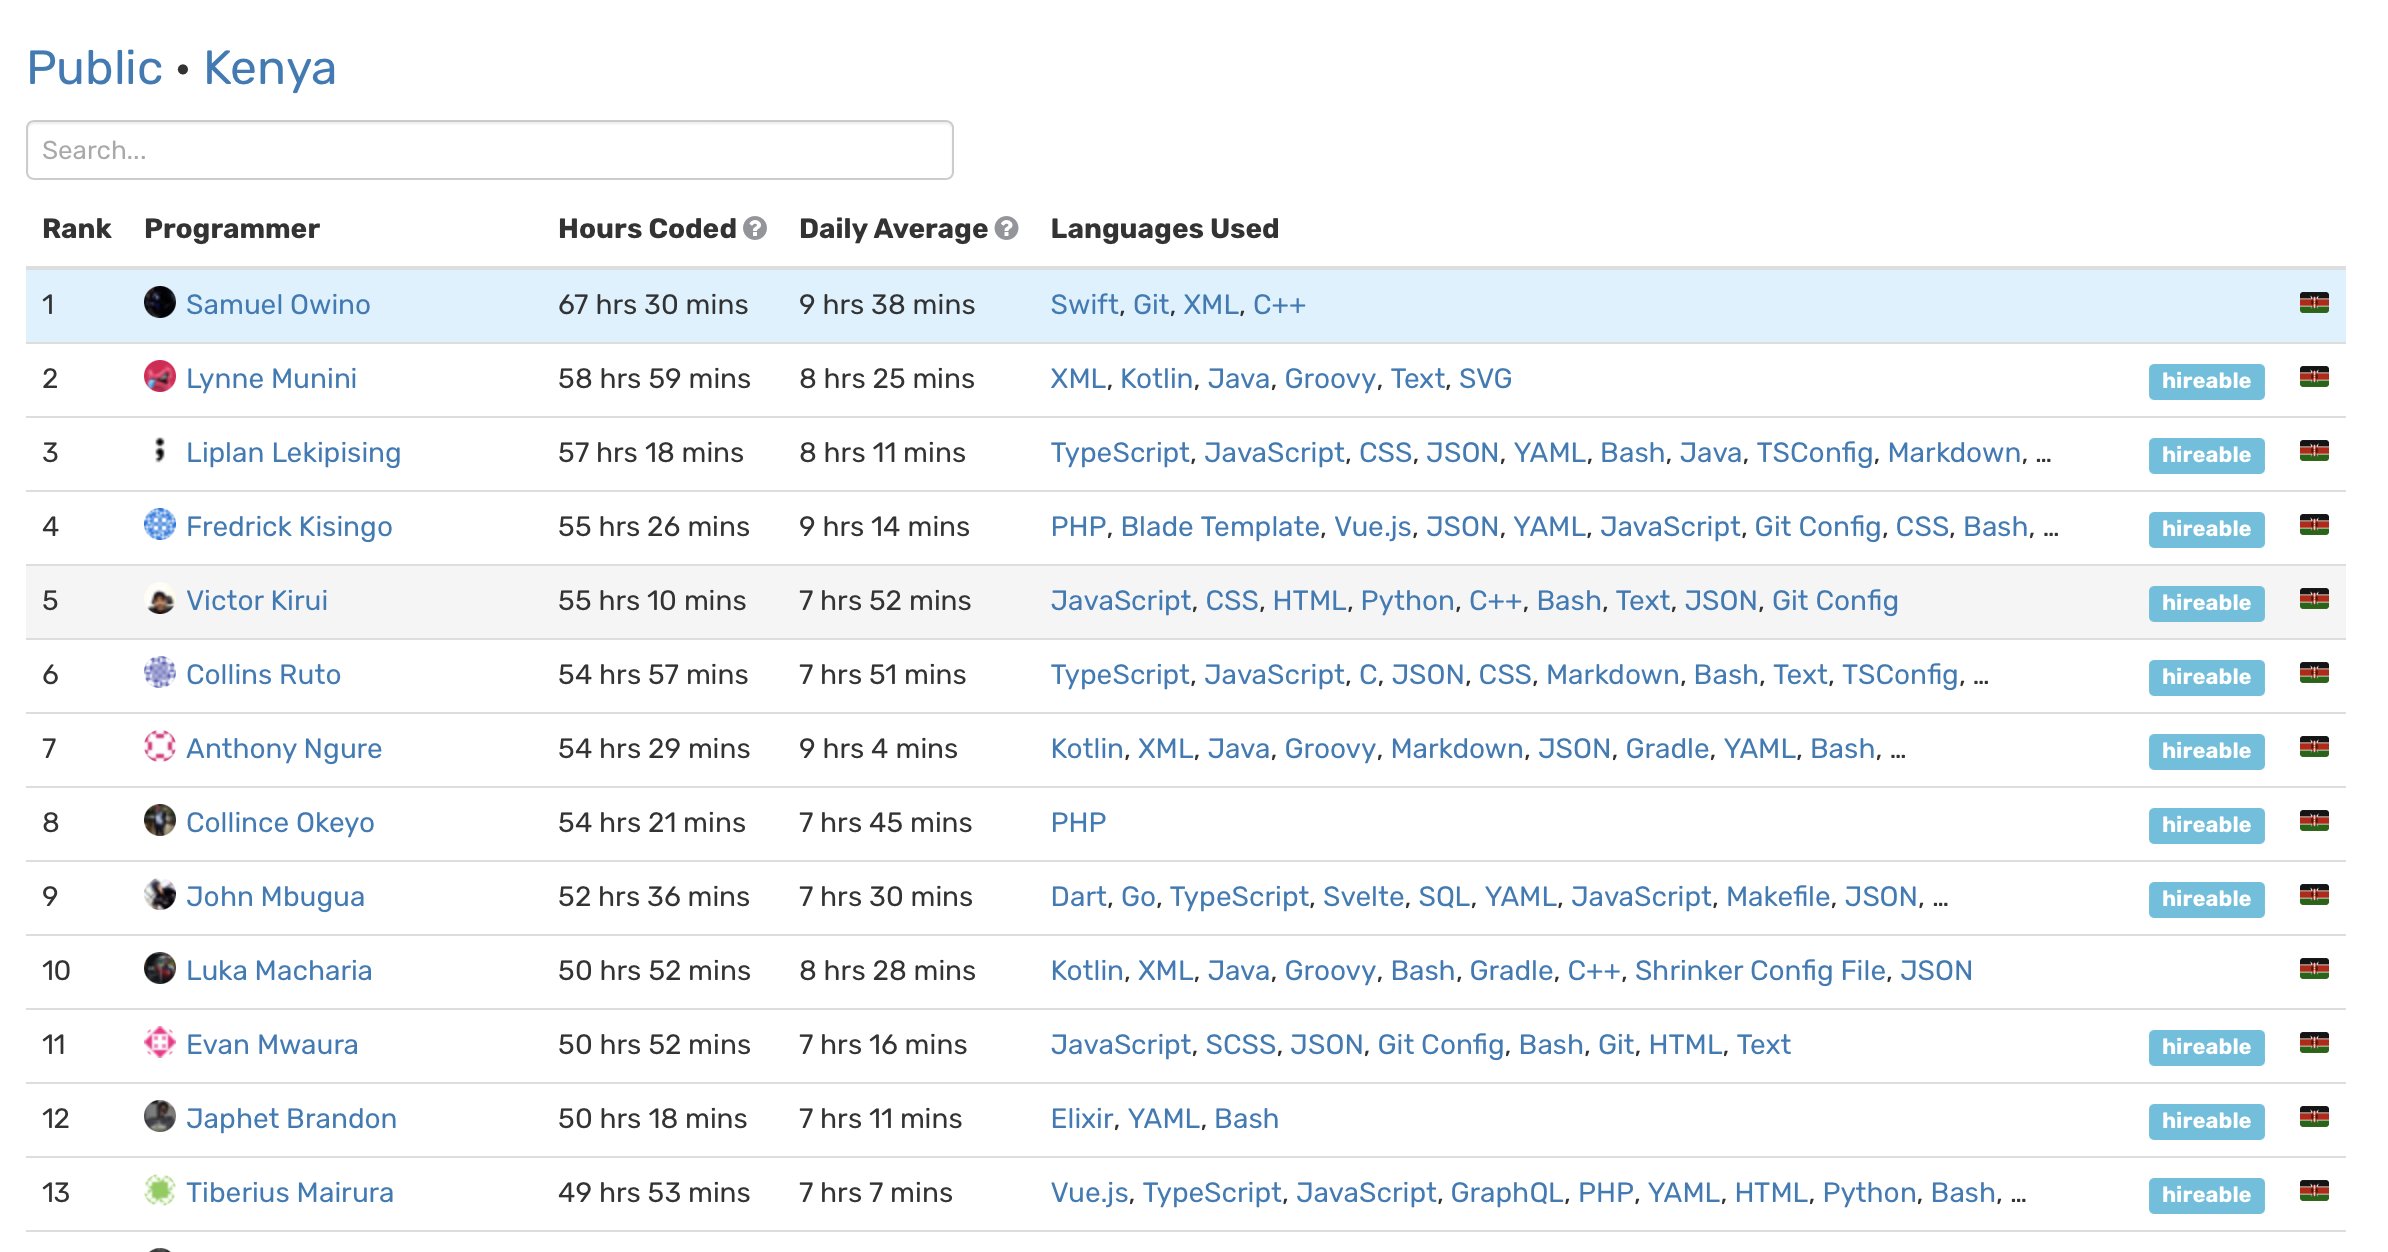Focus the leaderboard Search field

click(x=489, y=150)
